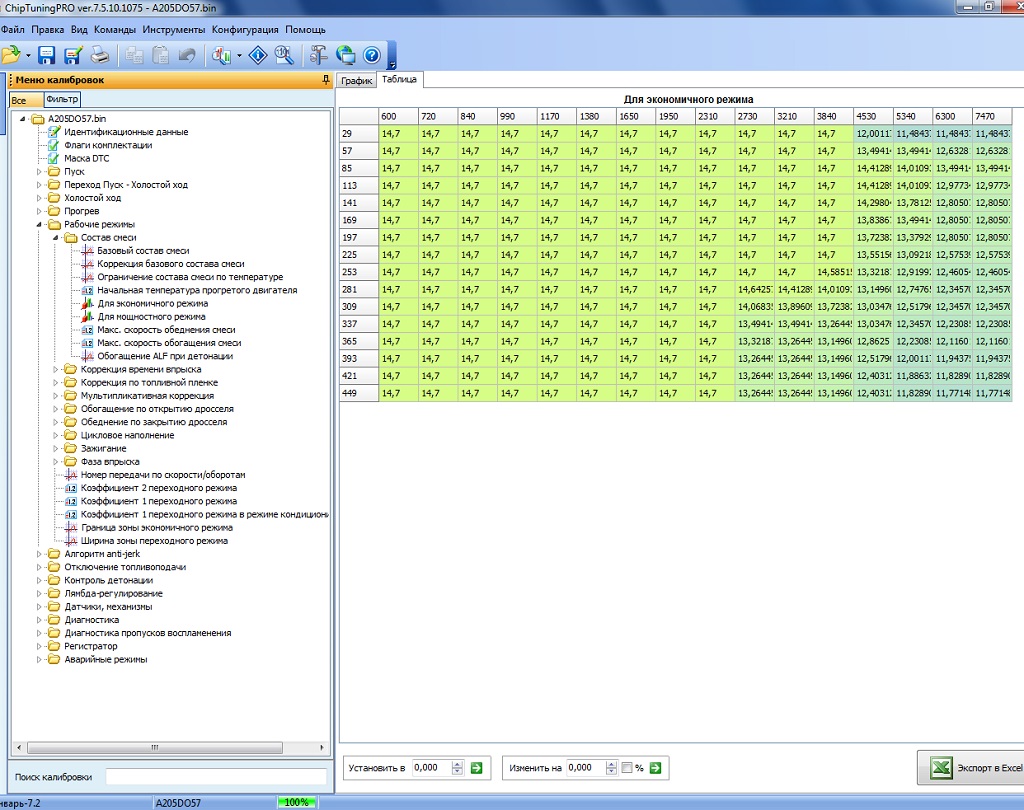
Task: Click the globe with monitor icon
Action: tap(345, 56)
